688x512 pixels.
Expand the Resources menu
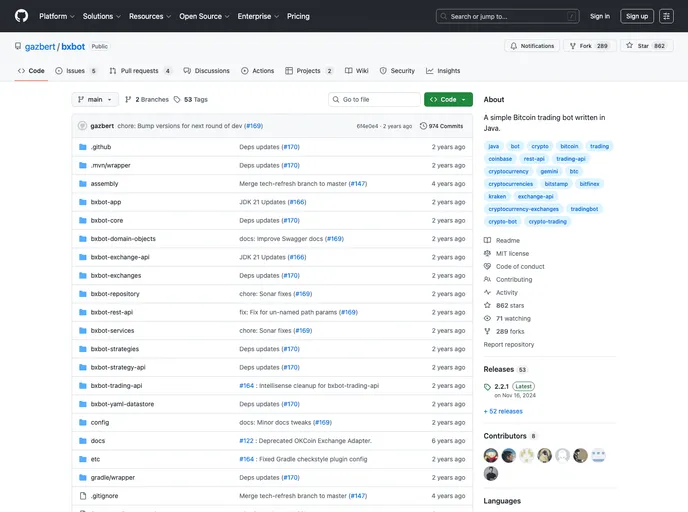click(150, 16)
